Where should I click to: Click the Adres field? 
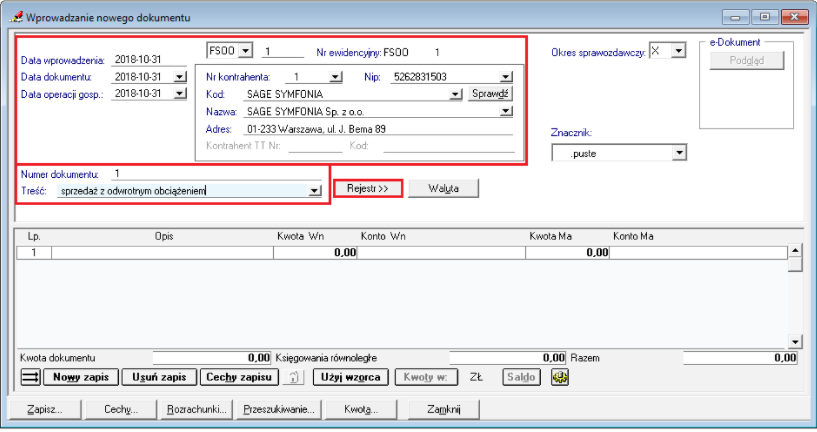(378, 129)
